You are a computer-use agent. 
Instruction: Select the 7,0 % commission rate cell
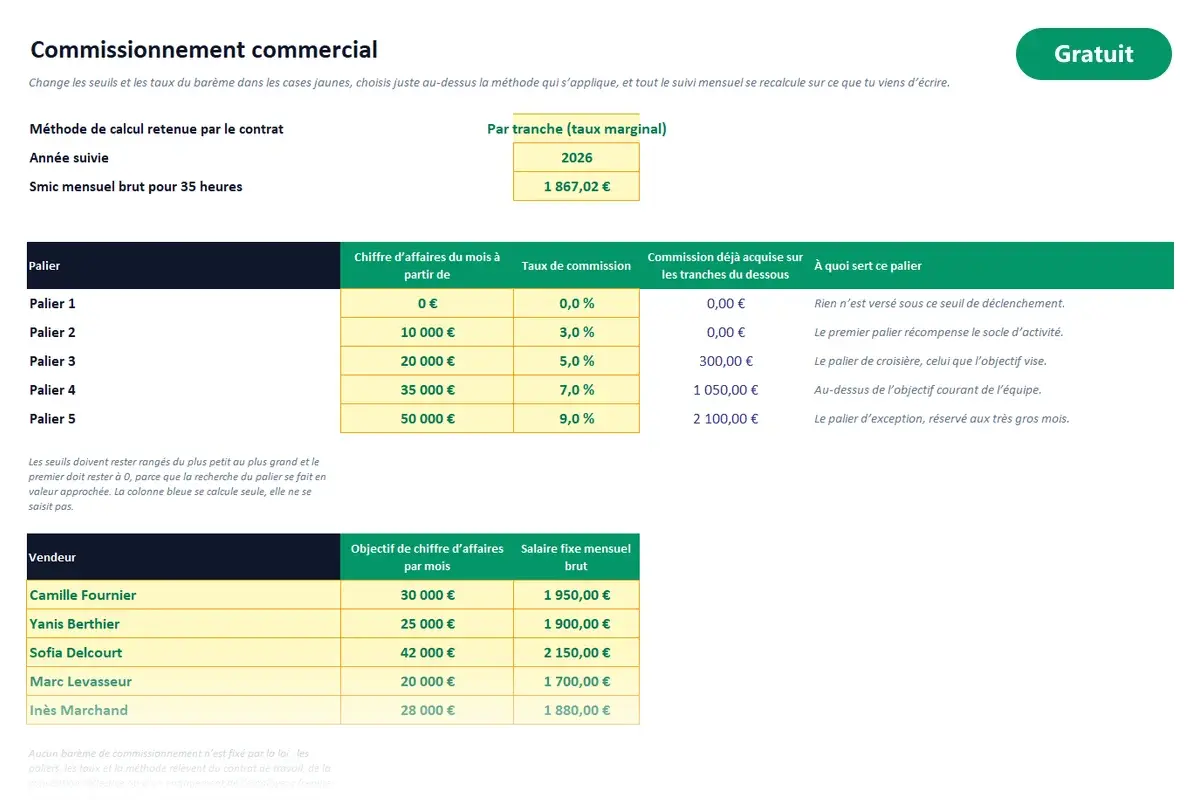pos(576,390)
